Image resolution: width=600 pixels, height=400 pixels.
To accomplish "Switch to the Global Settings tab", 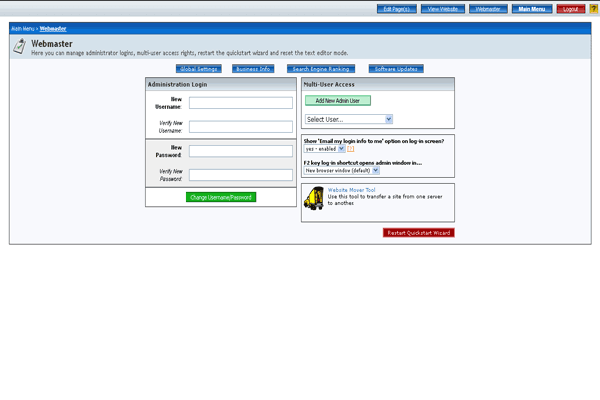I will (x=198, y=69).
